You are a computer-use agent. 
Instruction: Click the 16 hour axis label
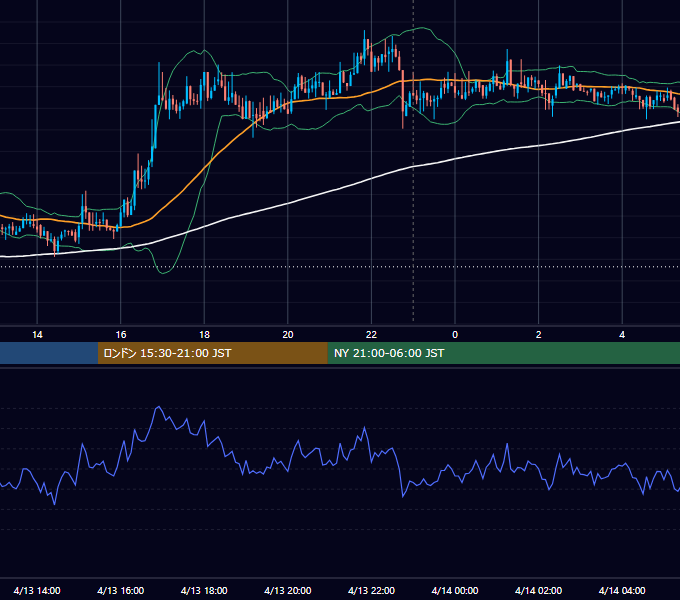[121, 335]
